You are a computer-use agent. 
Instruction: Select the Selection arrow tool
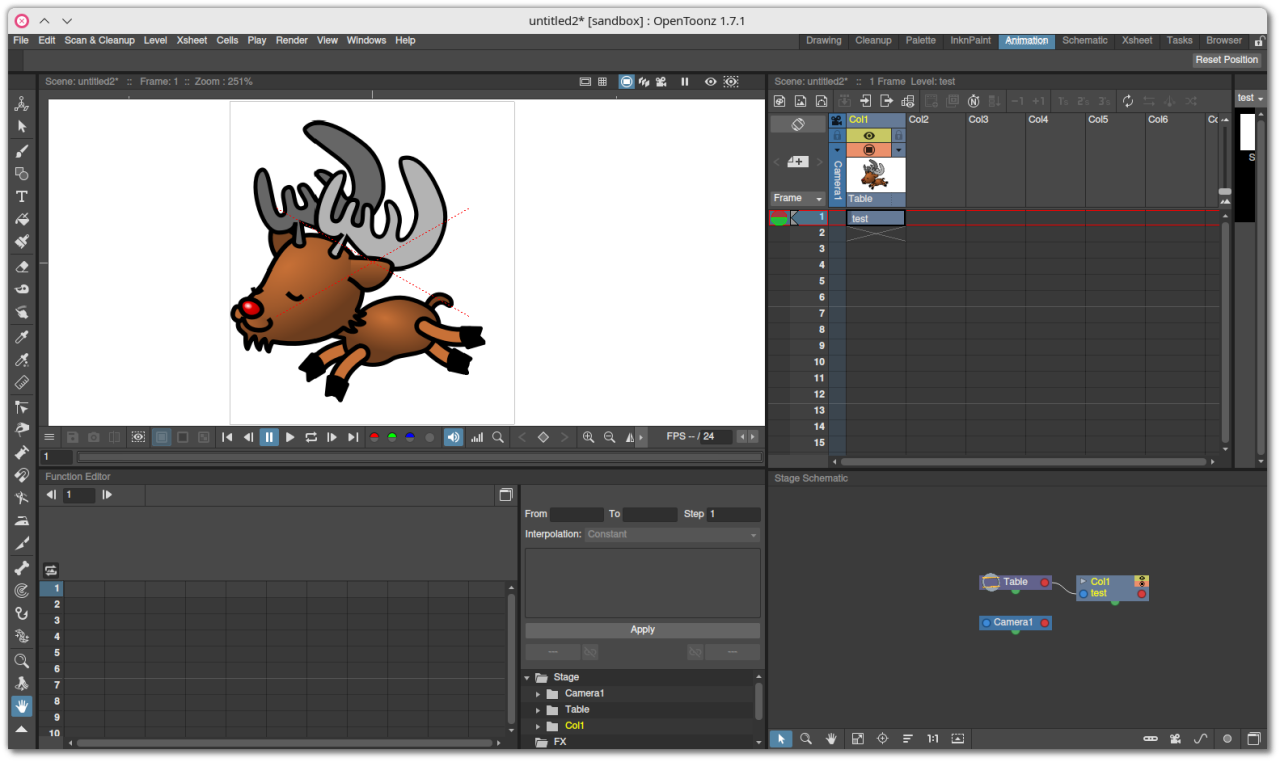[21, 127]
